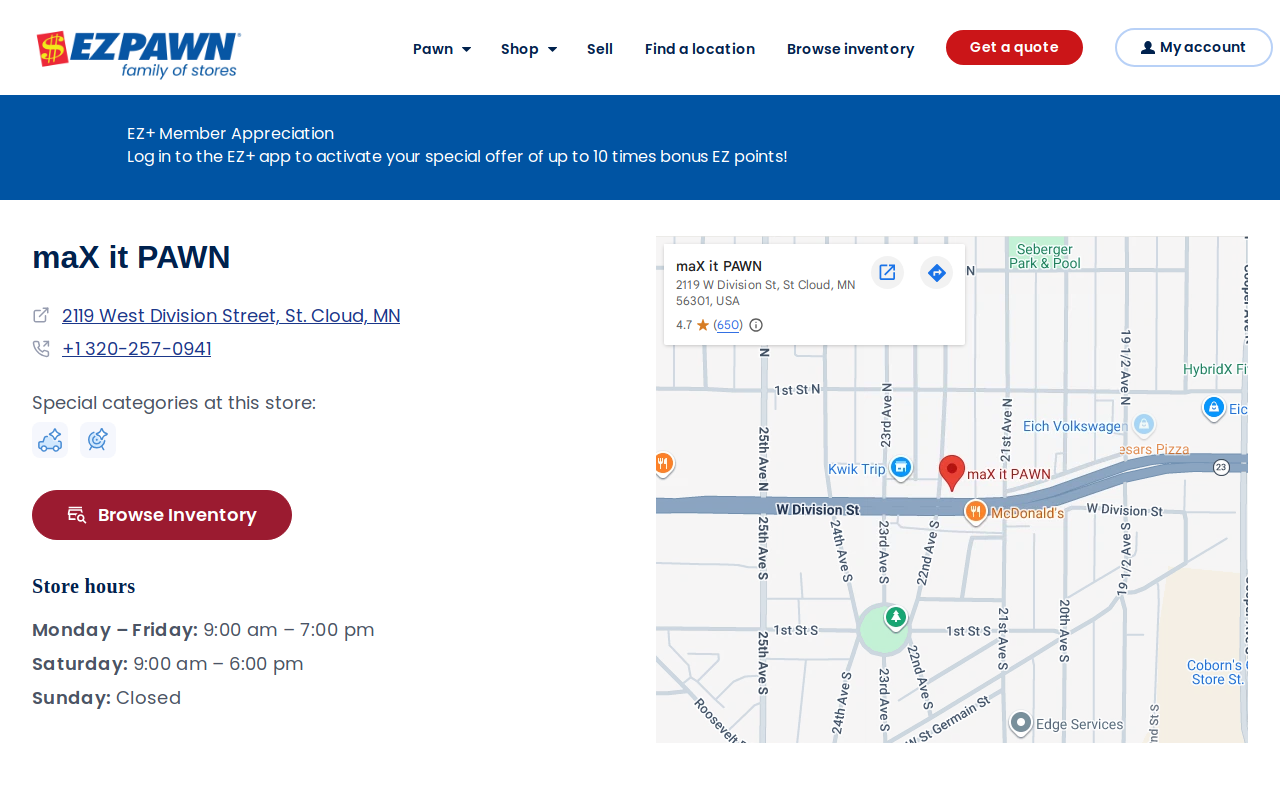This screenshot has width=1280, height=800.
Task: Click the info icon next to review count
Action: (x=756, y=325)
